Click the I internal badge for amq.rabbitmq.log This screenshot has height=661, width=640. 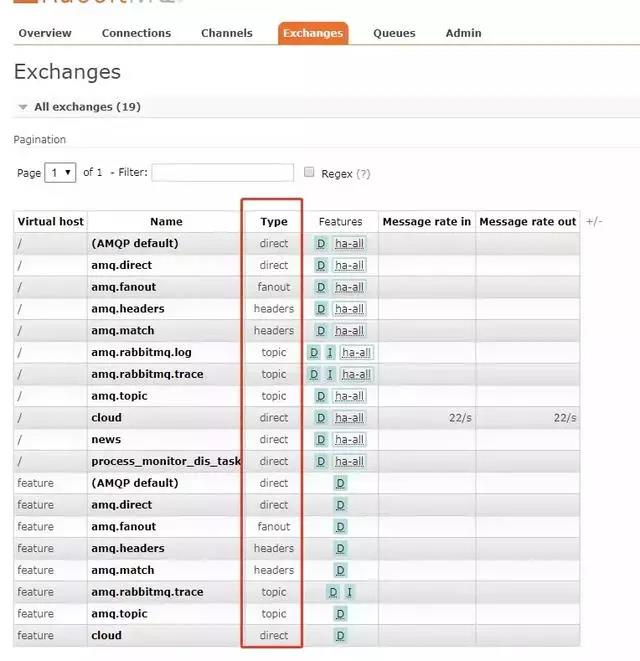click(330, 352)
